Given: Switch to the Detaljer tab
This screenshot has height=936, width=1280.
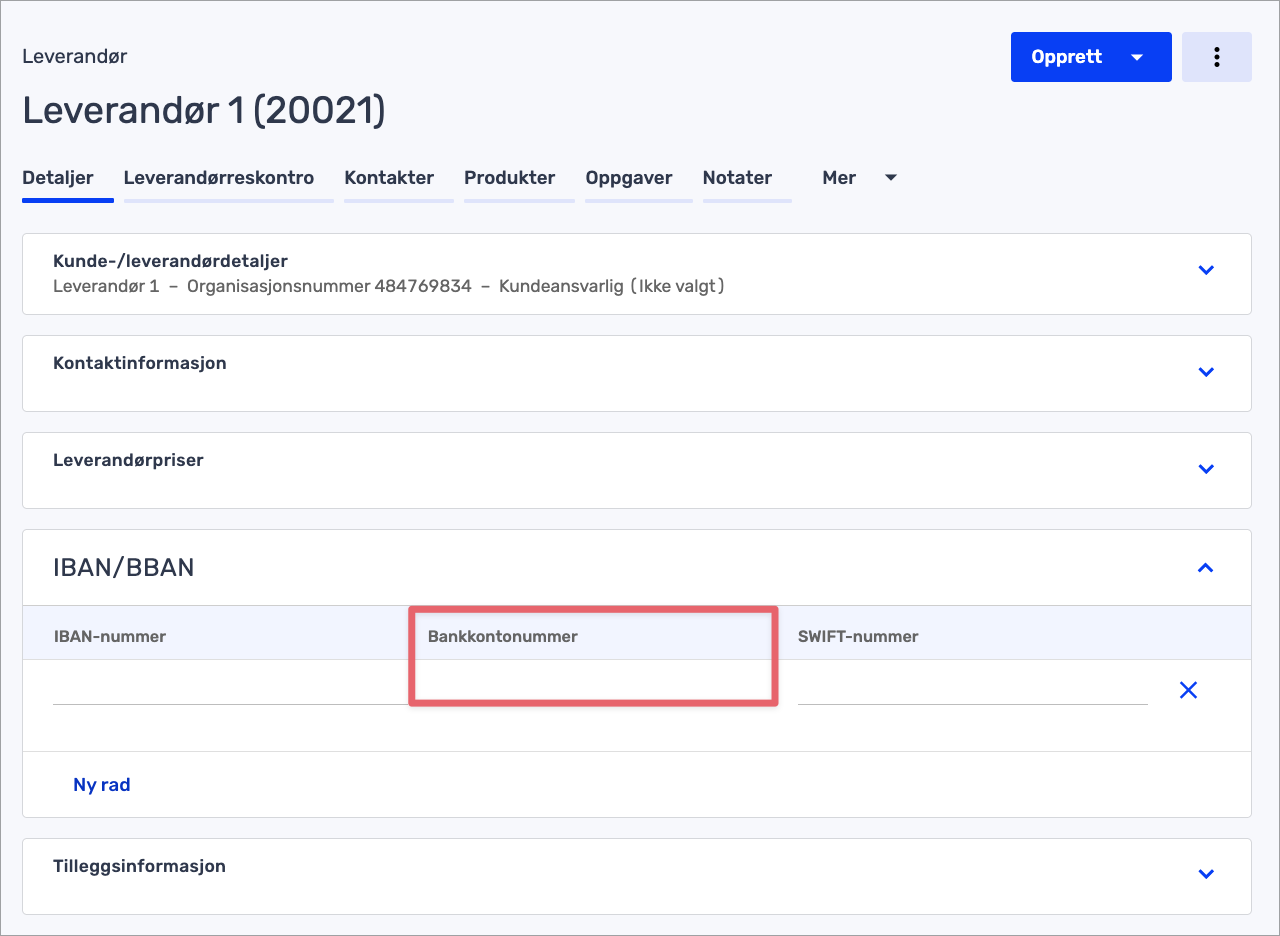Looking at the screenshot, I should pyautogui.click(x=58, y=178).
